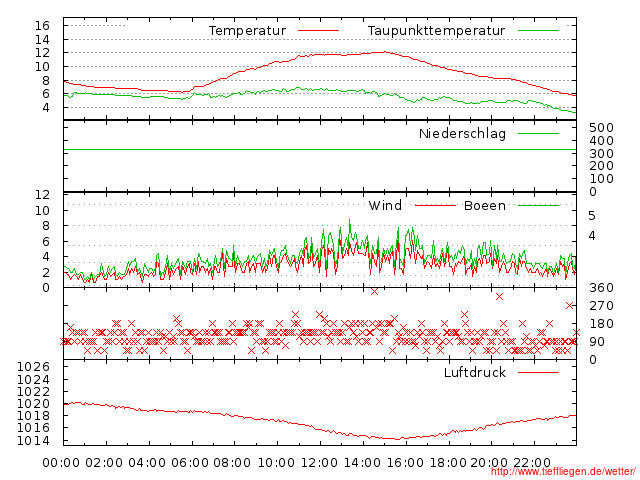640x480 pixels.
Task: Click the red Luftdruck legend line
Action: 538,372
